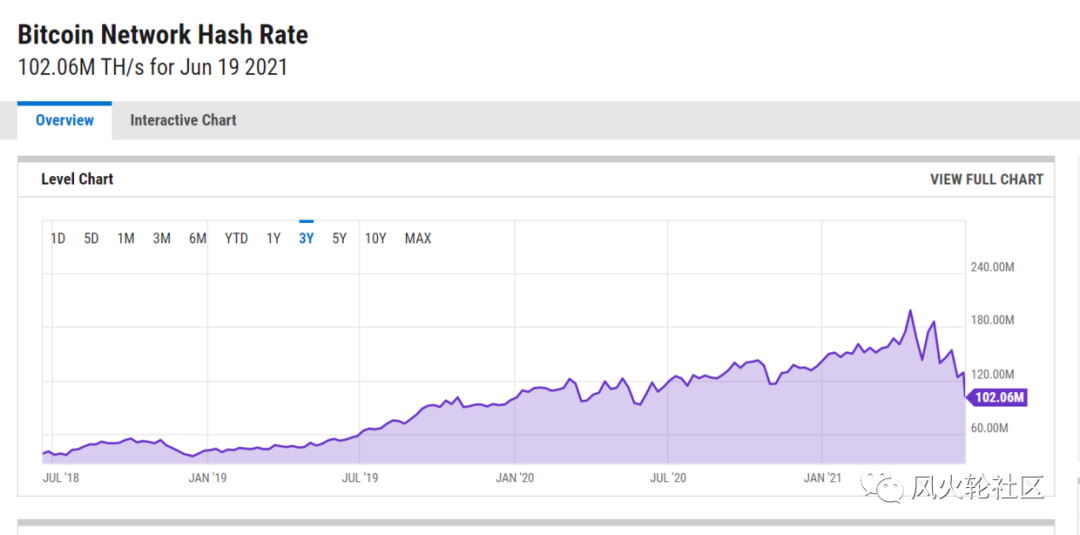The image size is (1080, 535).
Task: Open the Interactive Chart tab
Action: [x=183, y=120]
